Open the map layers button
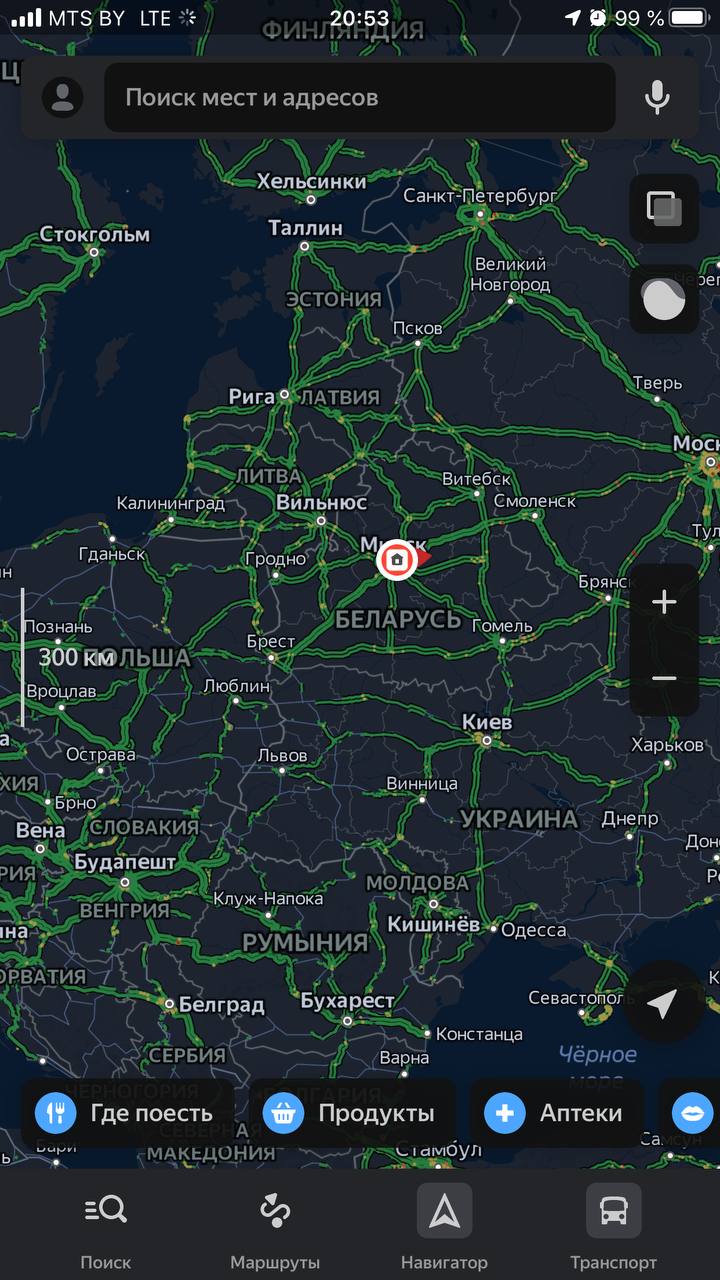The width and height of the screenshot is (720, 1280). point(664,208)
